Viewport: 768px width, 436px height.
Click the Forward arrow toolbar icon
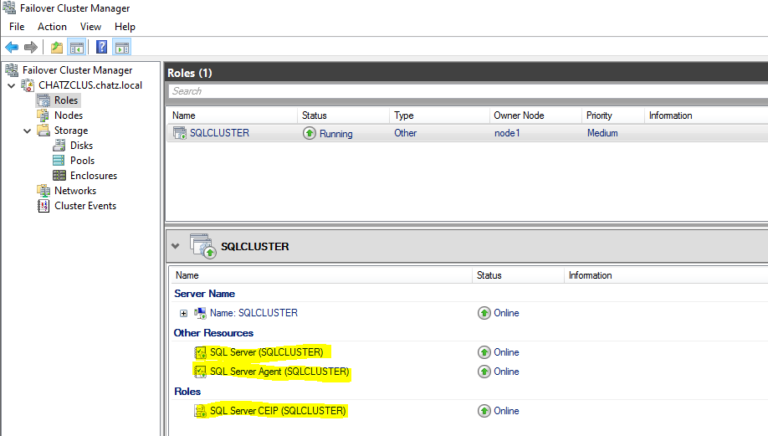(x=30, y=47)
